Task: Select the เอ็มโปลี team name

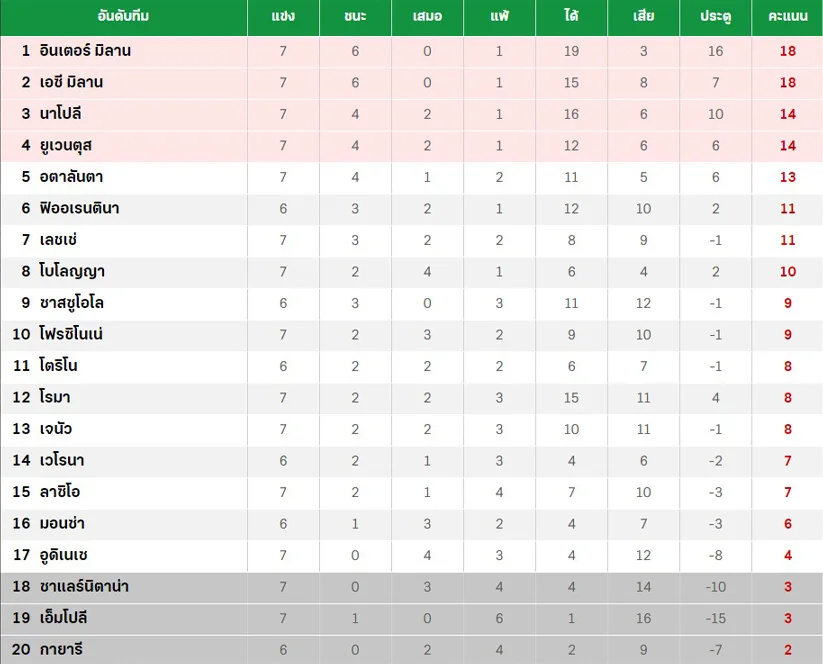Action: (x=64, y=618)
